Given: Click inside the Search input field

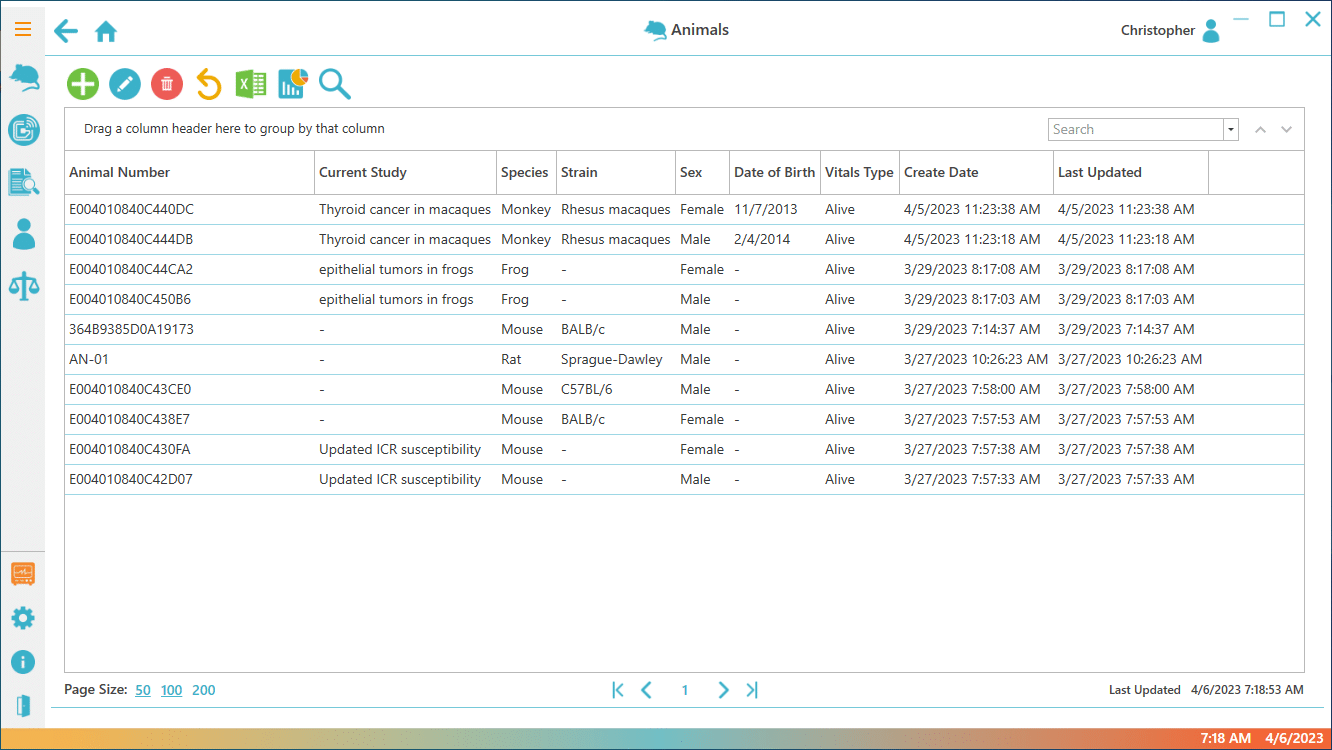Looking at the screenshot, I should pyautogui.click(x=1135, y=130).
